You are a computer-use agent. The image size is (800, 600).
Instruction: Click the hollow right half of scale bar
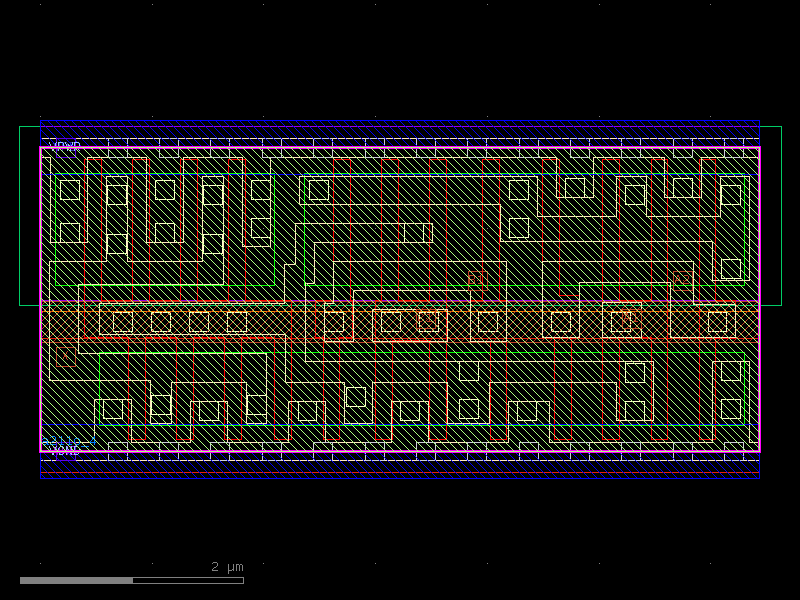[x=188, y=580]
